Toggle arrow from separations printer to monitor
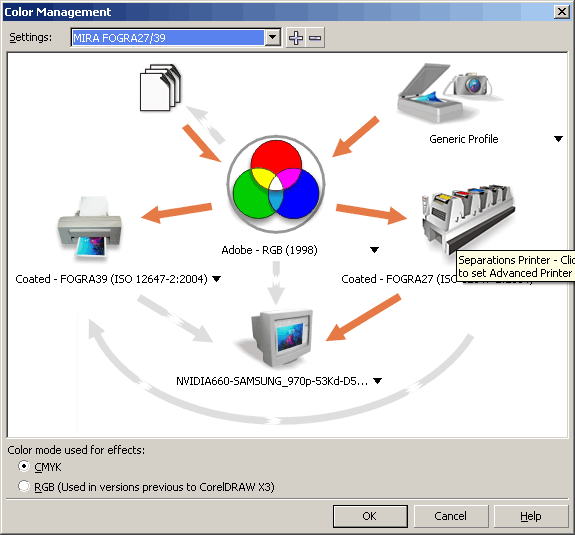Viewport: 575px width, 535px height. tap(363, 318)
